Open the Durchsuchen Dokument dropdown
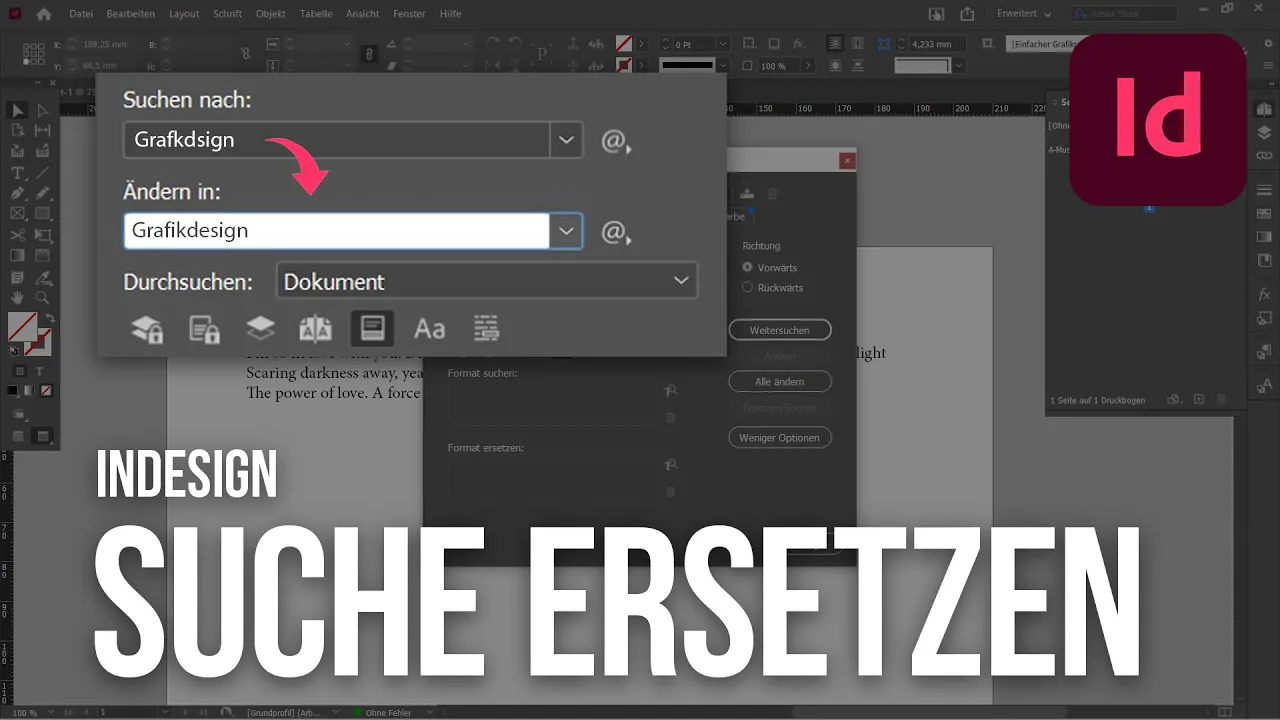Viewport: 1280px width, 720px height. (x=487, y=281)
